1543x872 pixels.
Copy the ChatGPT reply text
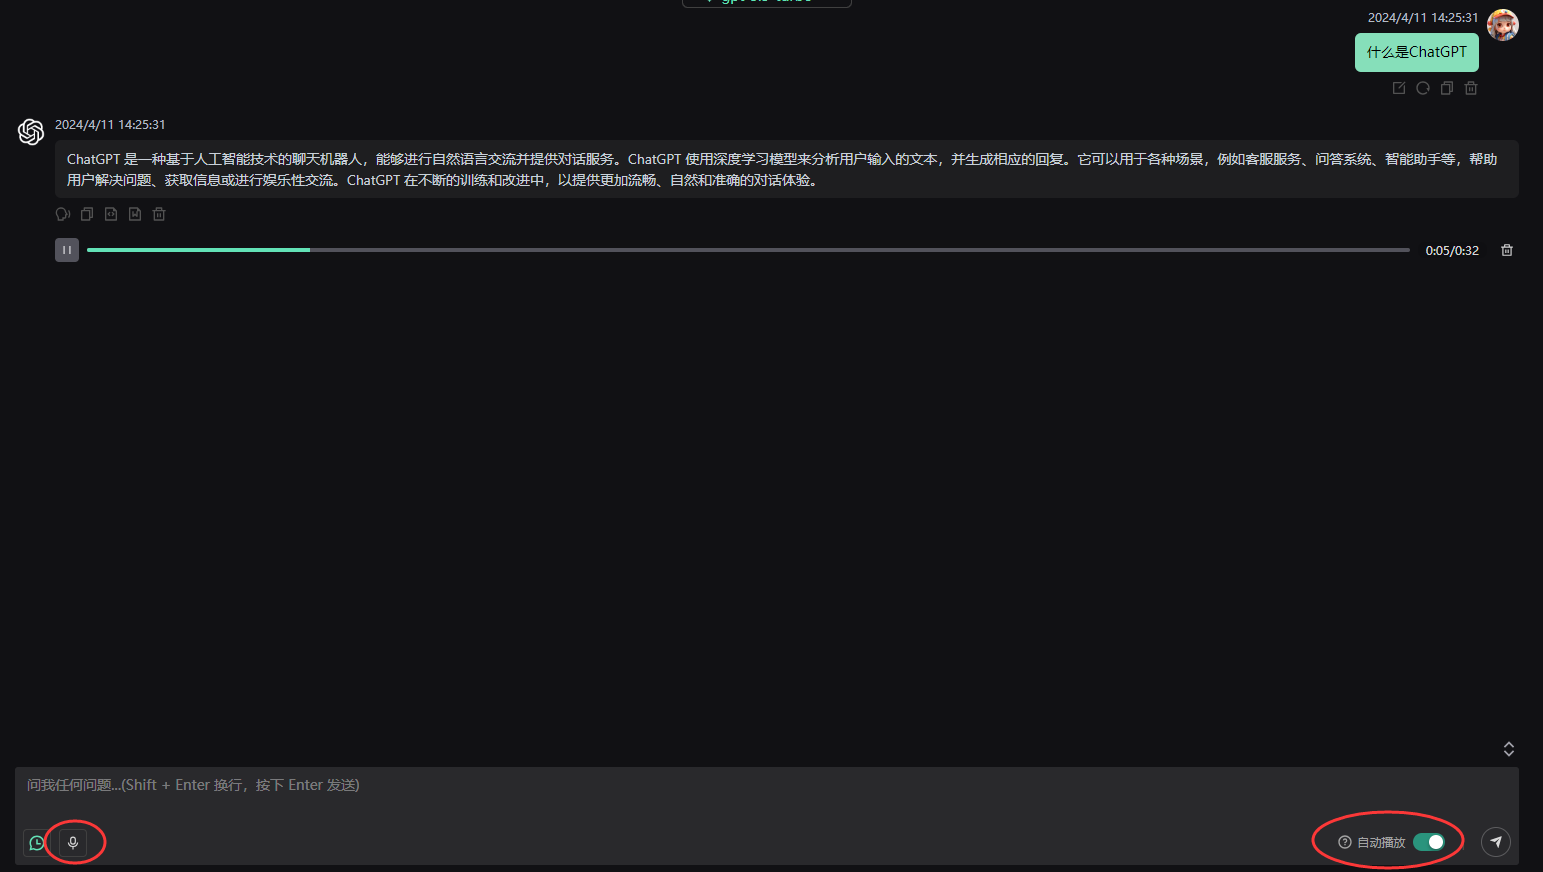click(x=87, y=214)
